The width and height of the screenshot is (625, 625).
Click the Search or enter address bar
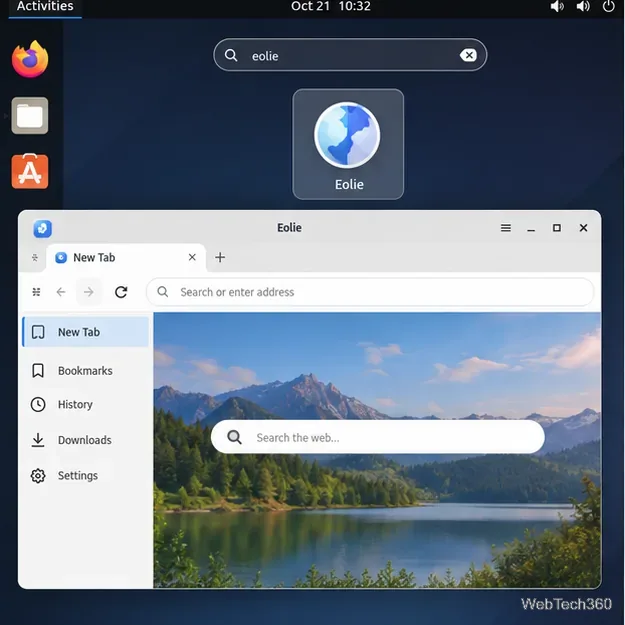(x=370, y=292)
